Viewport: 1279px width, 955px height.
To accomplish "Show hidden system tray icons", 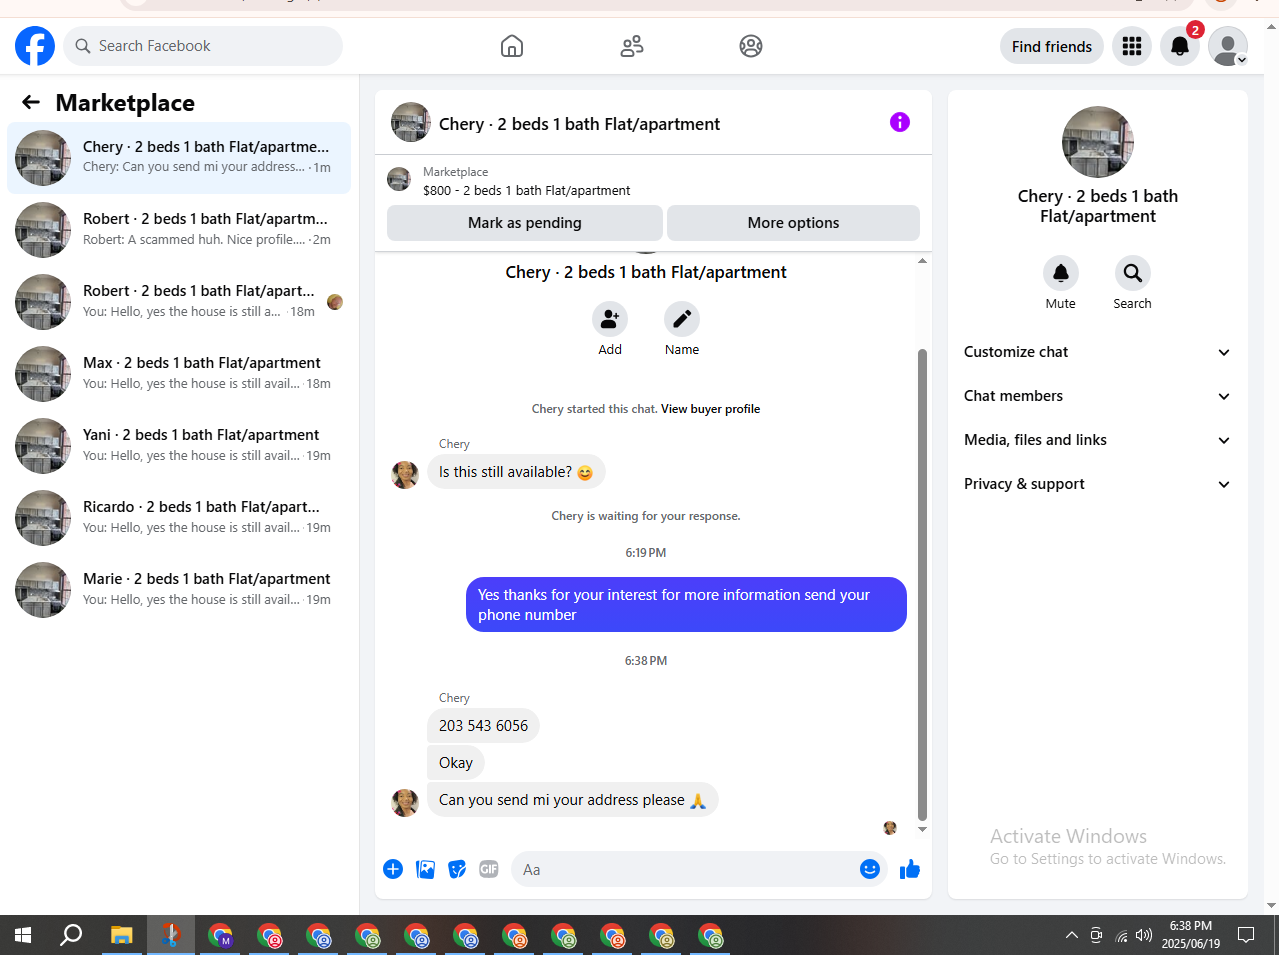I will click(1072, 936).
